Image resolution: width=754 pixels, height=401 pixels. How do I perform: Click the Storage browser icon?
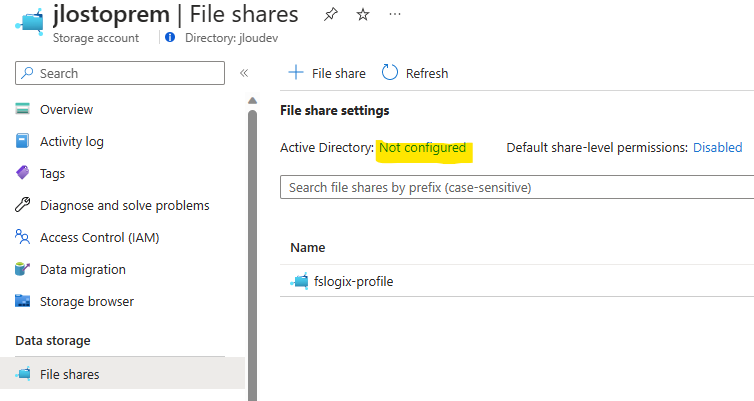click(23, 301)
